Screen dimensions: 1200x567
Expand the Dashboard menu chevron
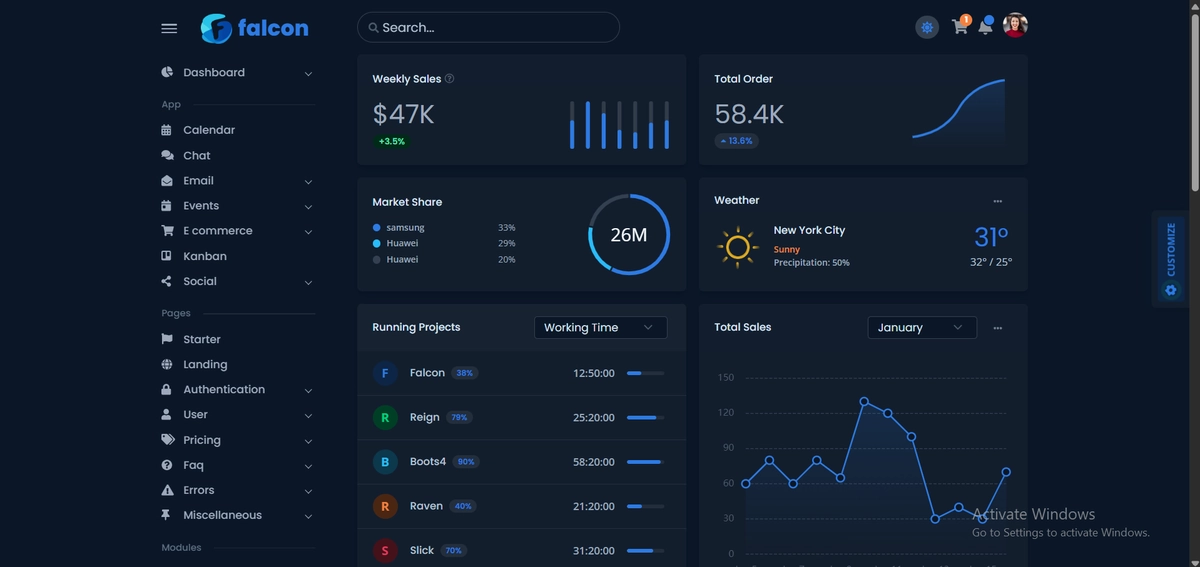tap(308, 73)
